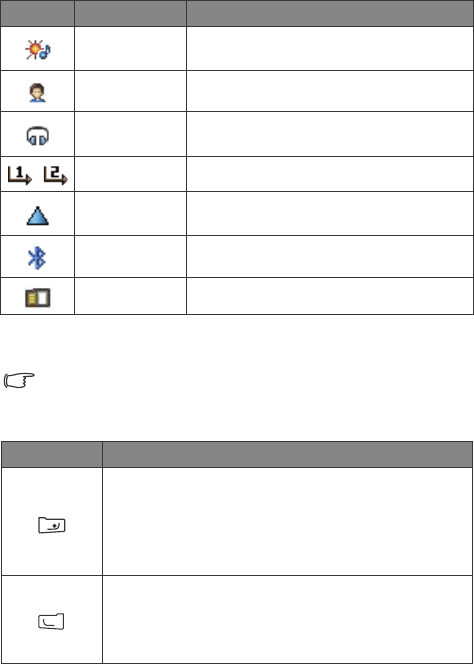Click the empty name cell beside the person icon
Viewport: 474px width, 664px height.
130,91
